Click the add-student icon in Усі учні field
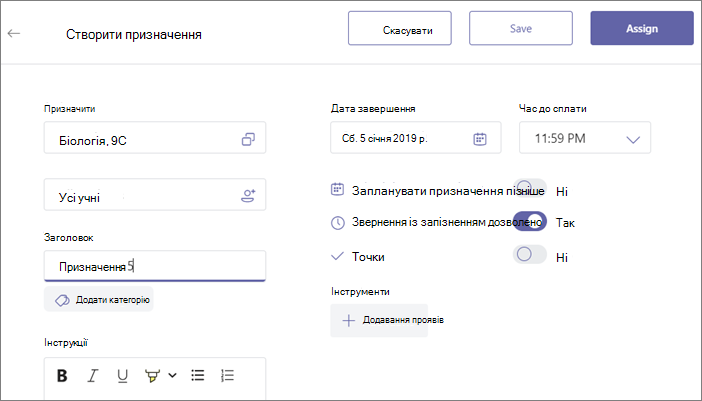The height and width of the screenshot is (401, 702). (248, 196)
